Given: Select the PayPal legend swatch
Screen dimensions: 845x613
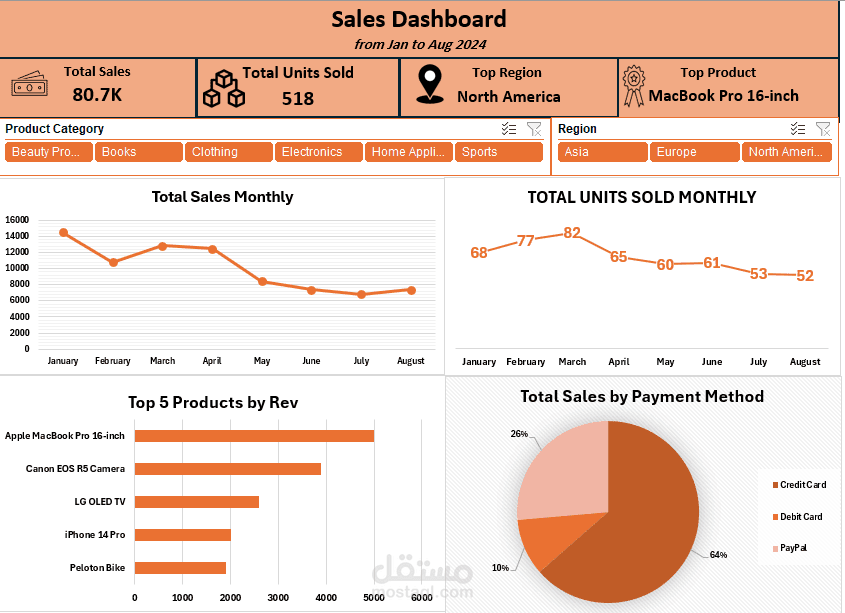Looking at the screenshot, I should [775, 548].
